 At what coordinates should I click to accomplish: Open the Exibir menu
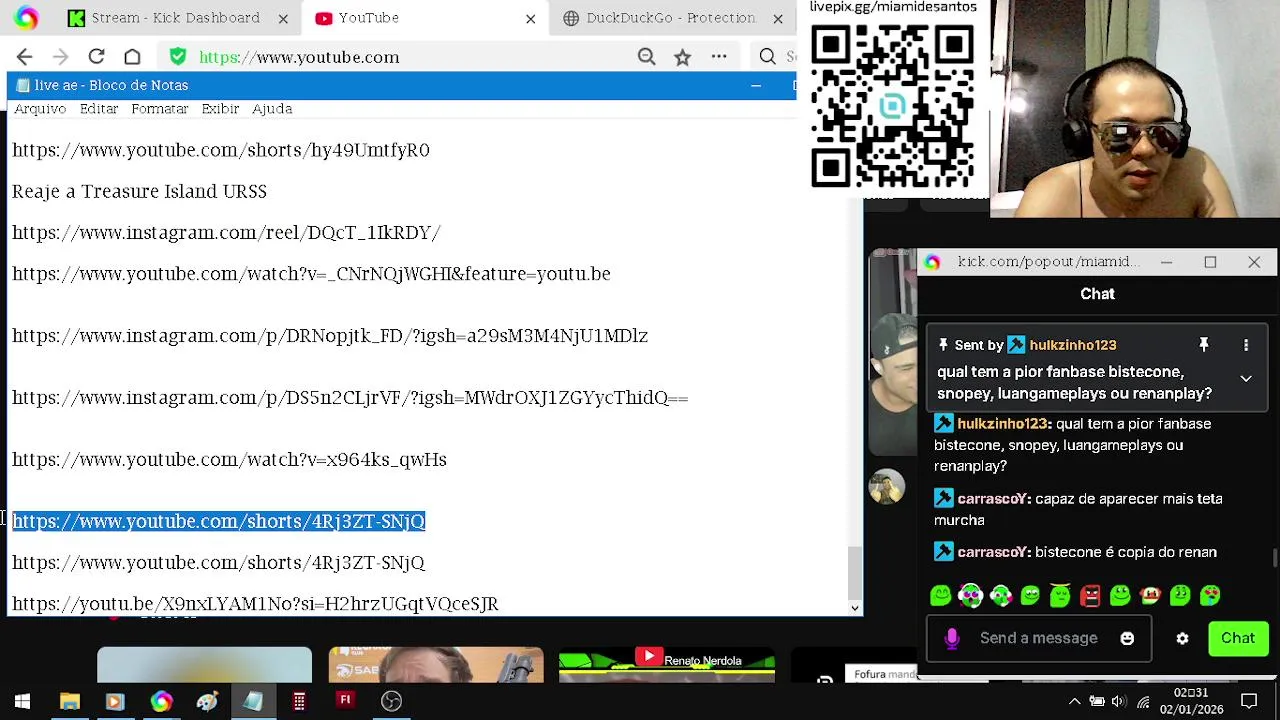[220, 109]
